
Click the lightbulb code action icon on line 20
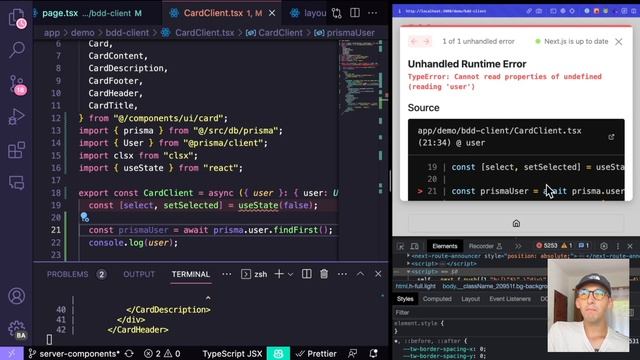point(84,217)
